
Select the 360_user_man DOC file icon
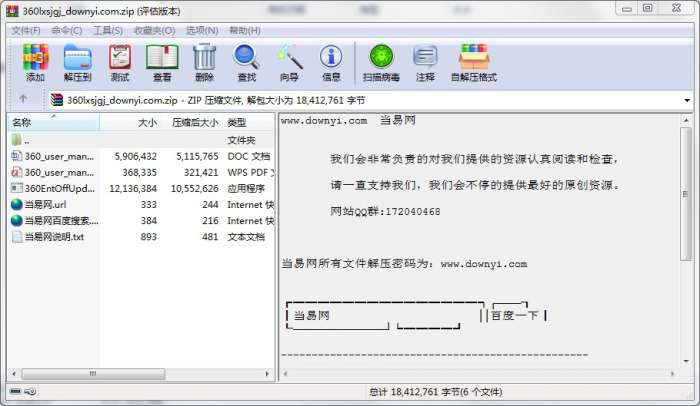pyautogui.click(x=17, y=156)
